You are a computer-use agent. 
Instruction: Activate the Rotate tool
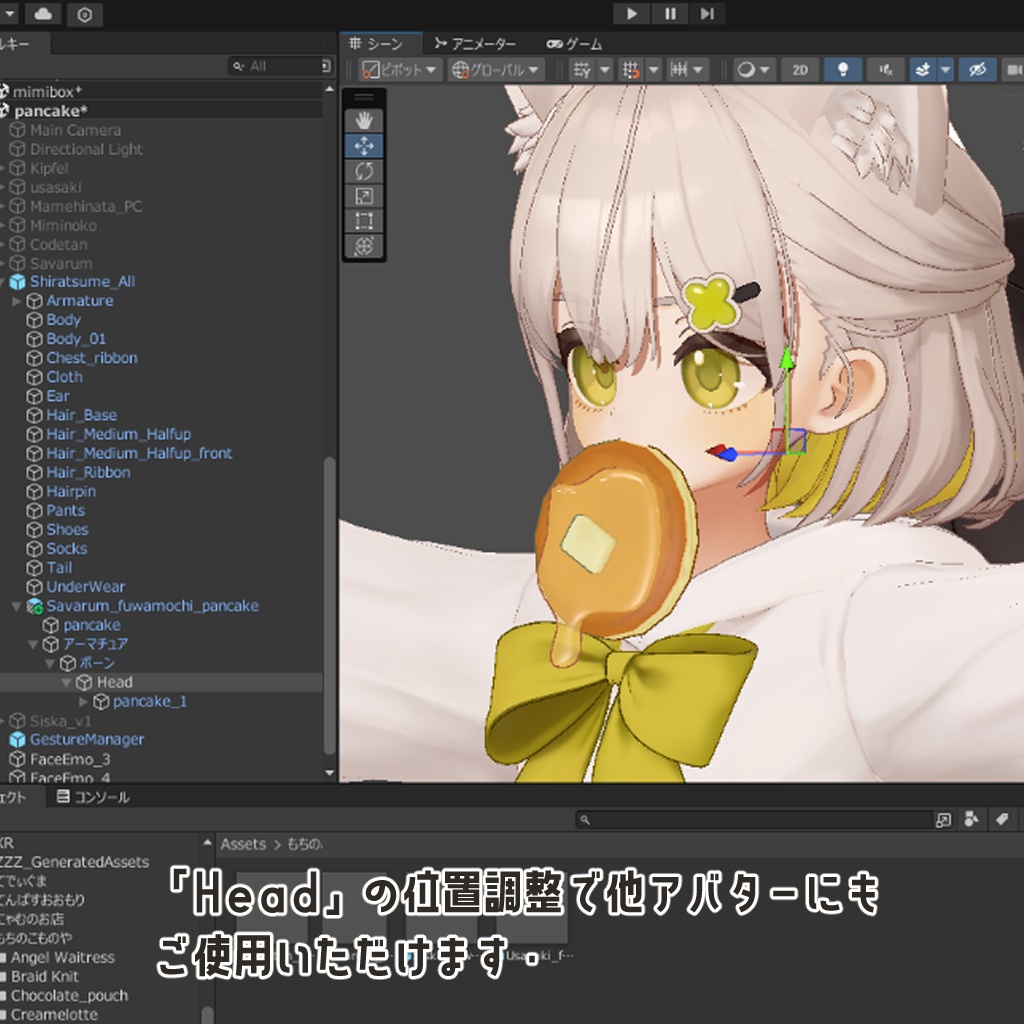pyautogui.click(x=364, y=170)
